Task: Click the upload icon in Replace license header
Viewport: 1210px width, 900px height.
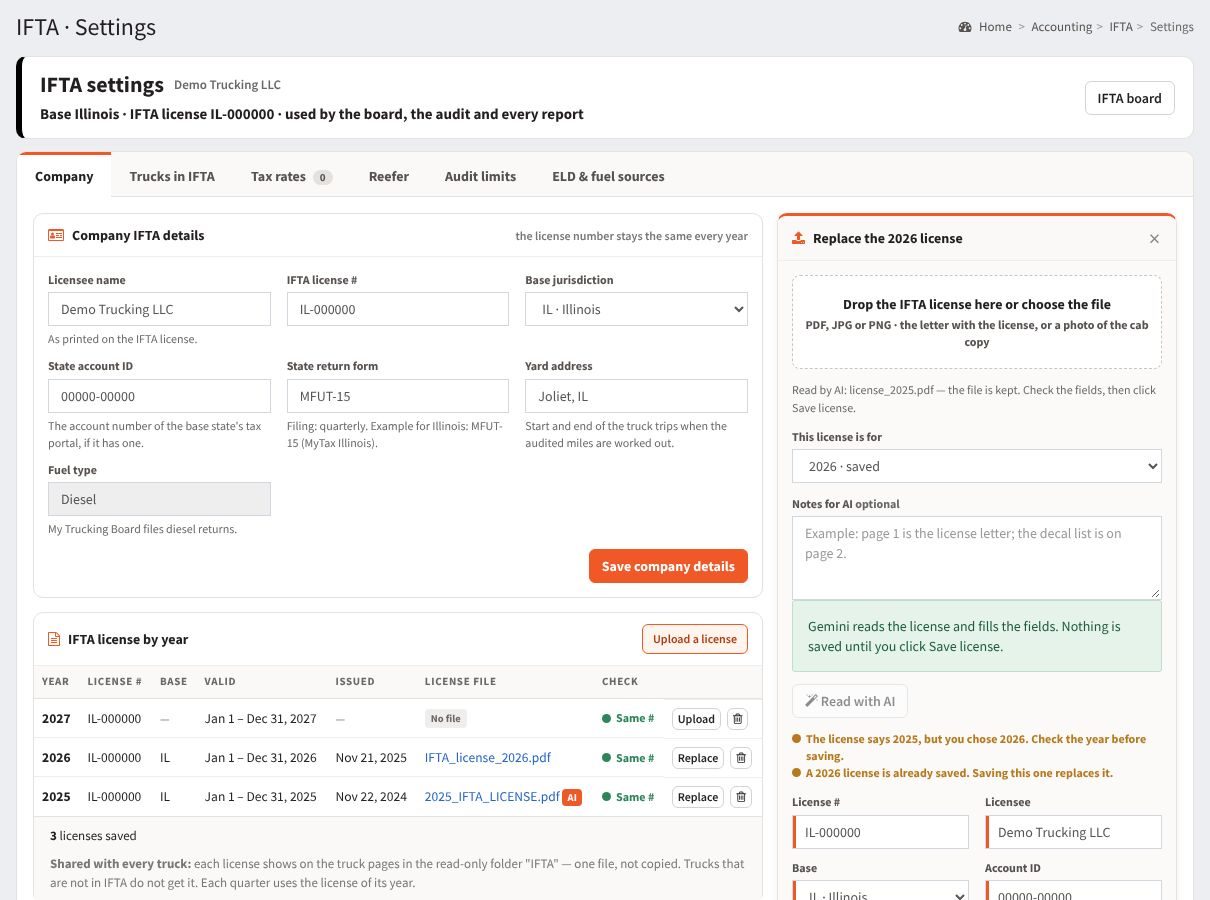Action: tap(798, 239)
